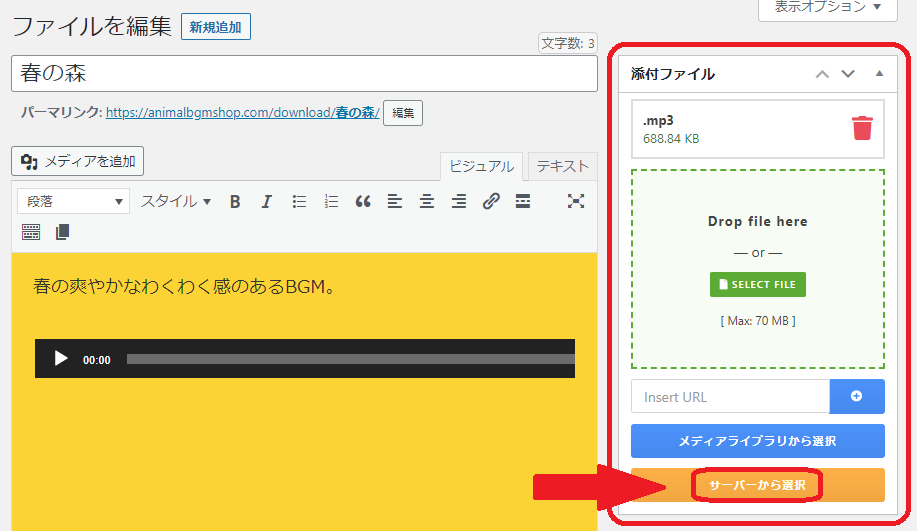
Task: Open the permalink URL for 春の森
Action: 241,113
